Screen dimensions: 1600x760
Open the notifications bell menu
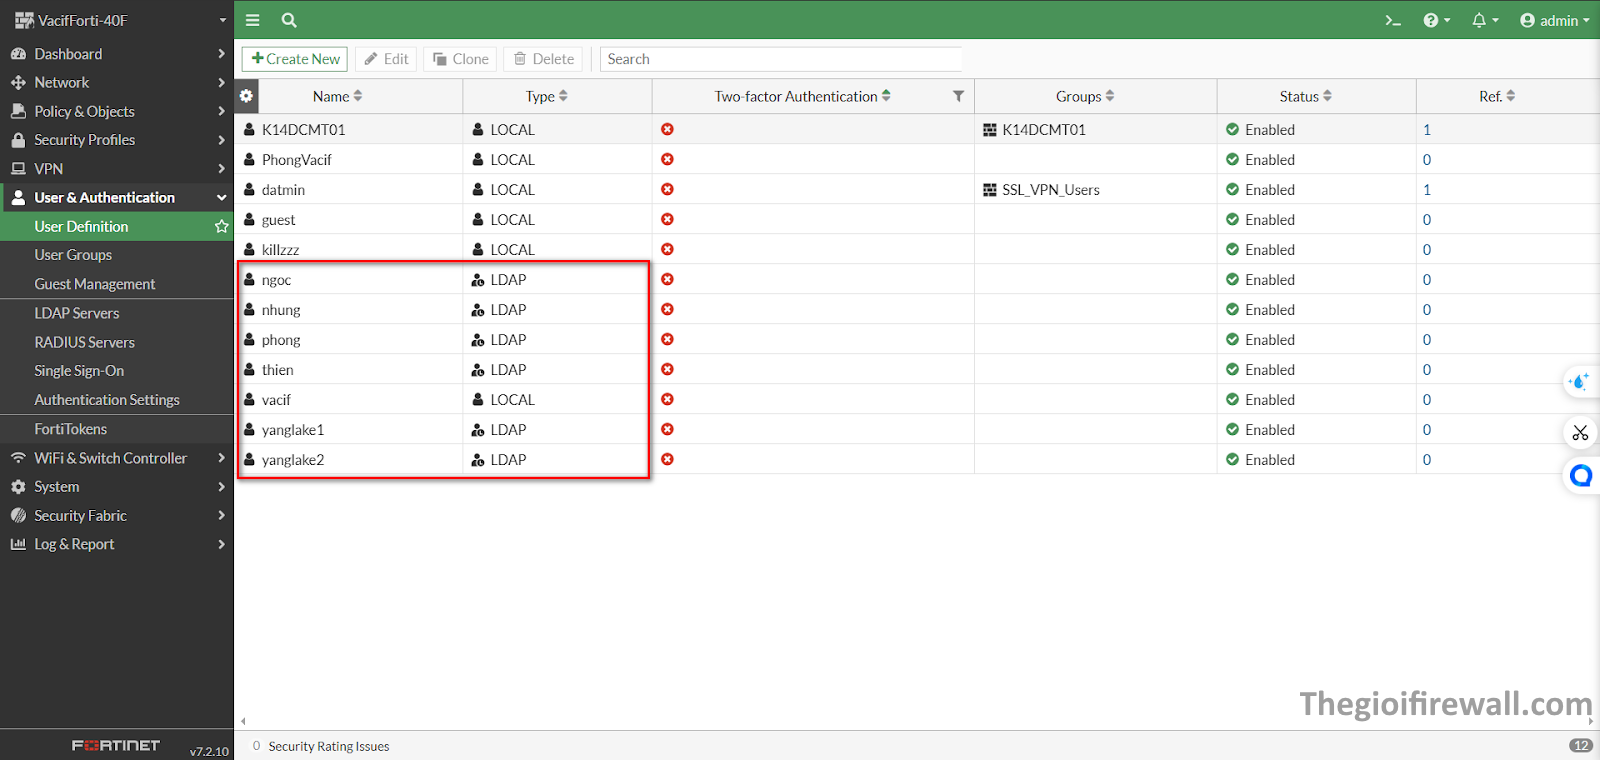[1484, 20]
